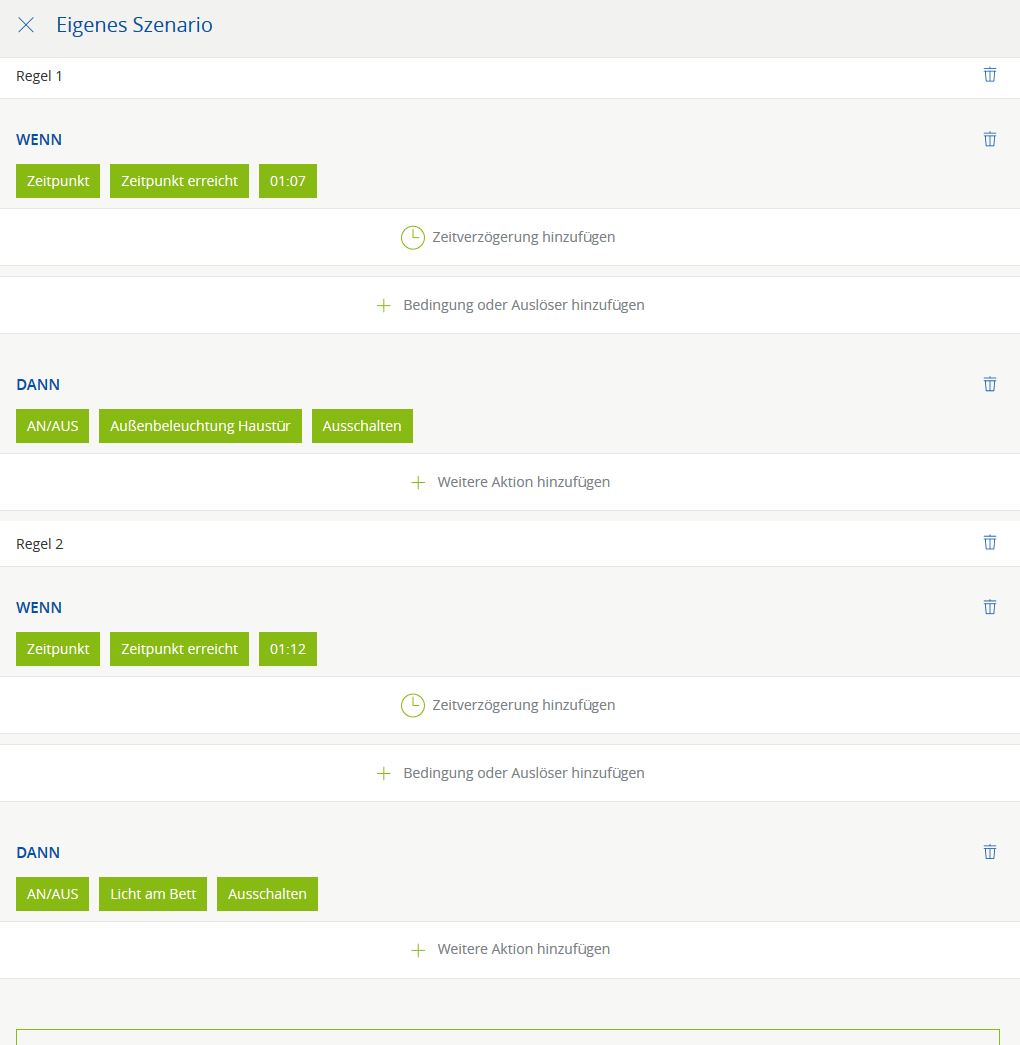Add another action to Regel 2

pyautogui.click(x=510, y=950)
